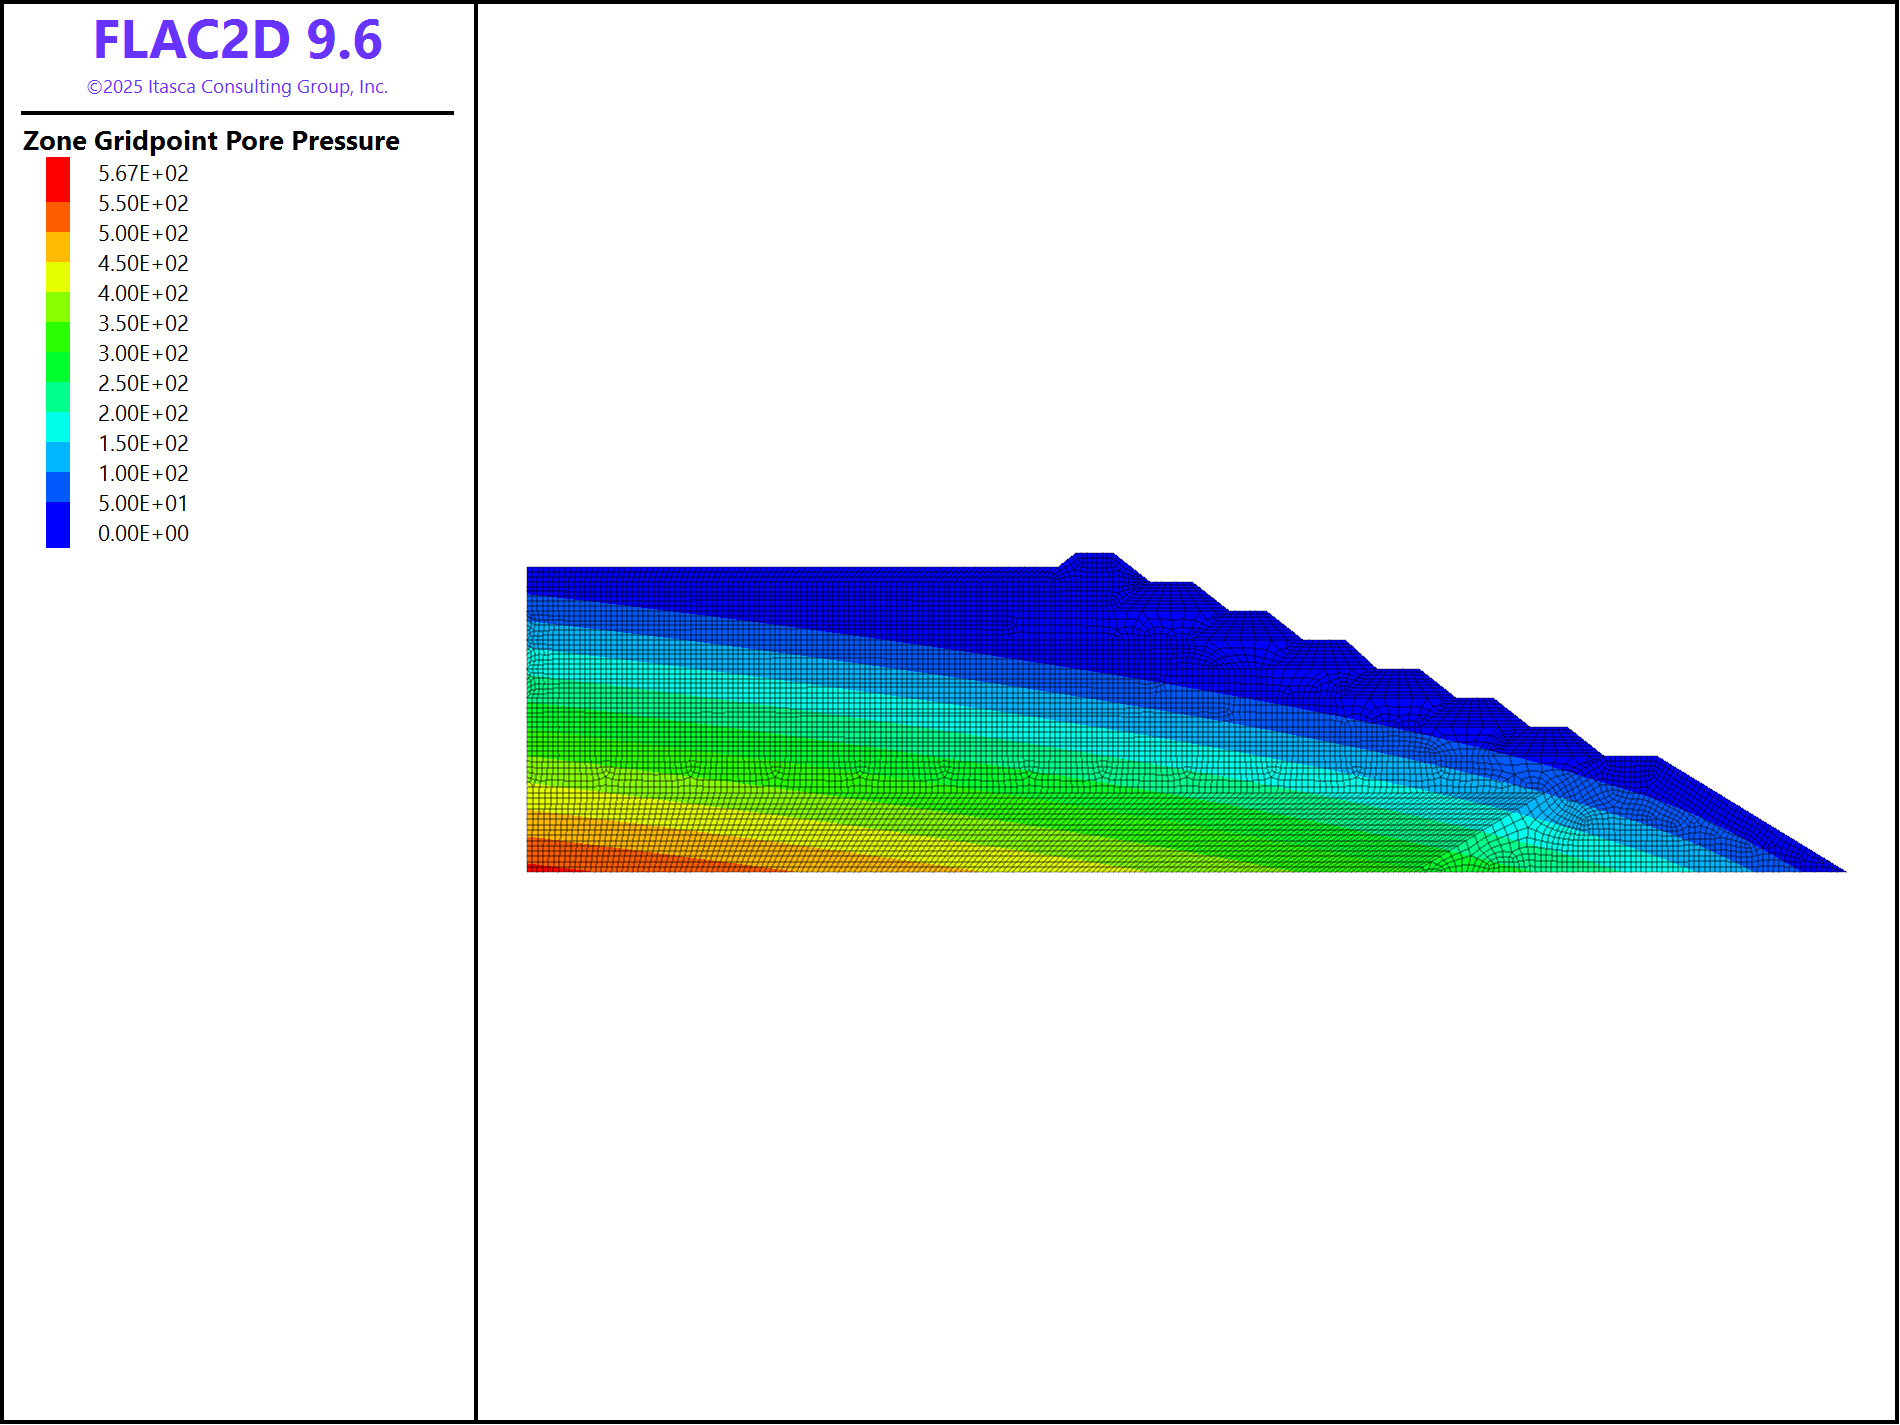Click the 1.00E+02 legend value label
The width and height of the screenshot is (1900, 1425).
click(143, 474)
